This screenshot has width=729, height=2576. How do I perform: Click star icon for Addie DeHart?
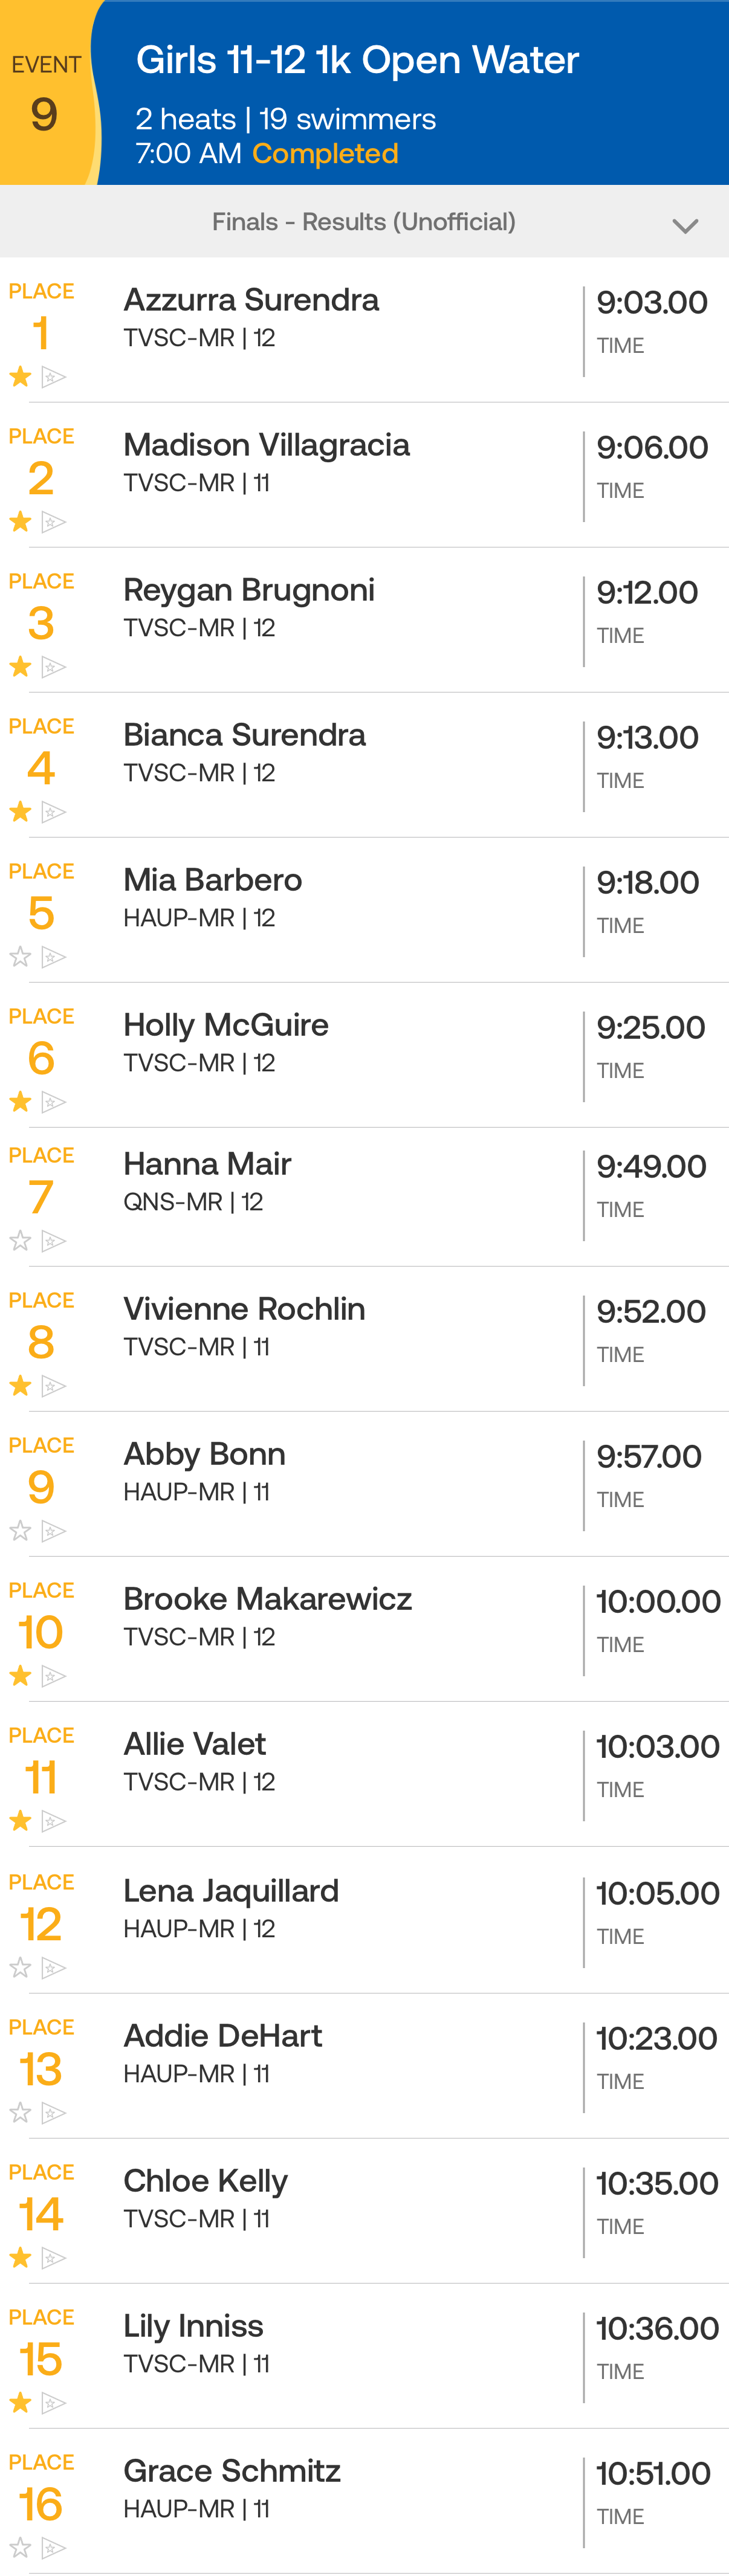[20, 2113]
